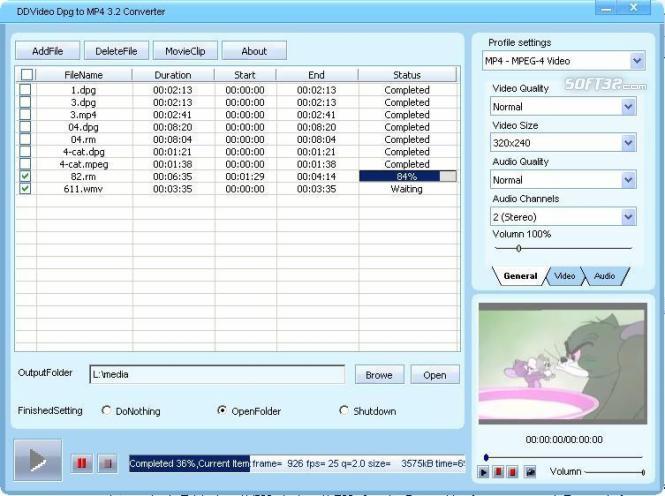The width and height of the screenshot is (665, 496).
Task: Switch to the Audio settings tab
Action: [604, 276]
